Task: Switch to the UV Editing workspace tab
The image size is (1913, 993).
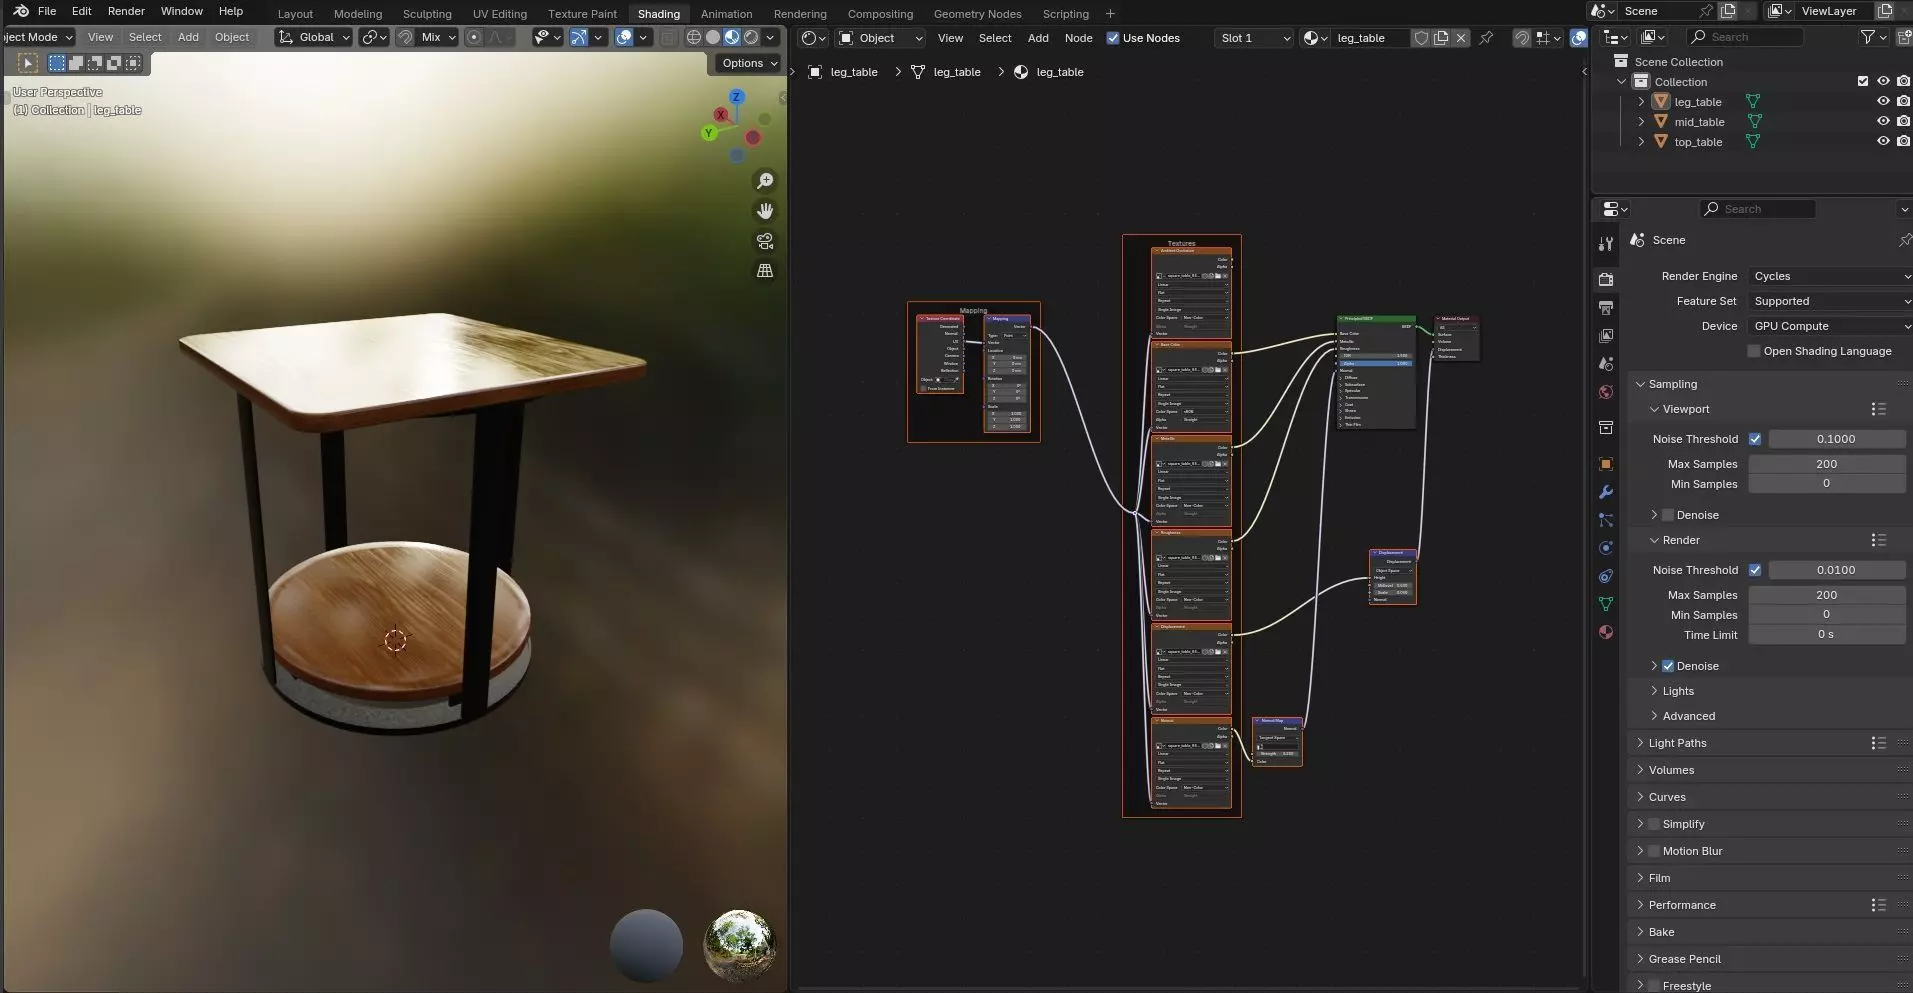Action: pos(499,14)
